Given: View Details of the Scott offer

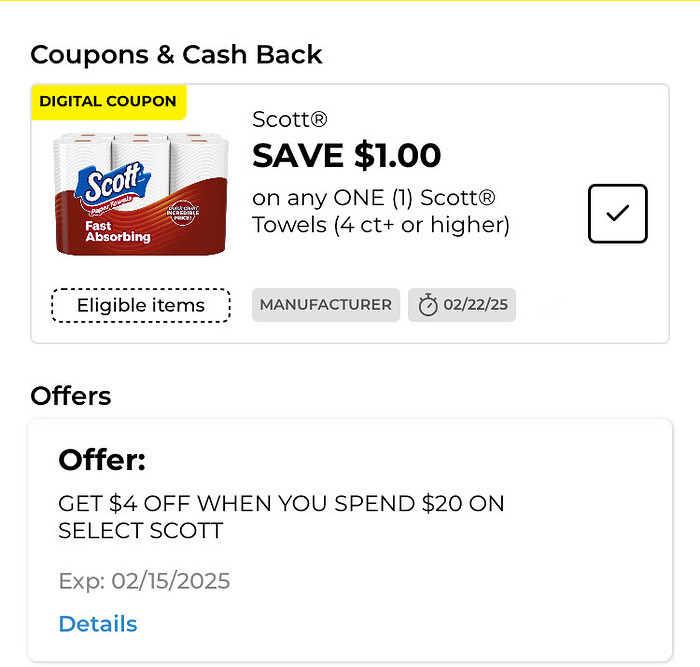Looking at the screenshot, I should tap(98, 624).
